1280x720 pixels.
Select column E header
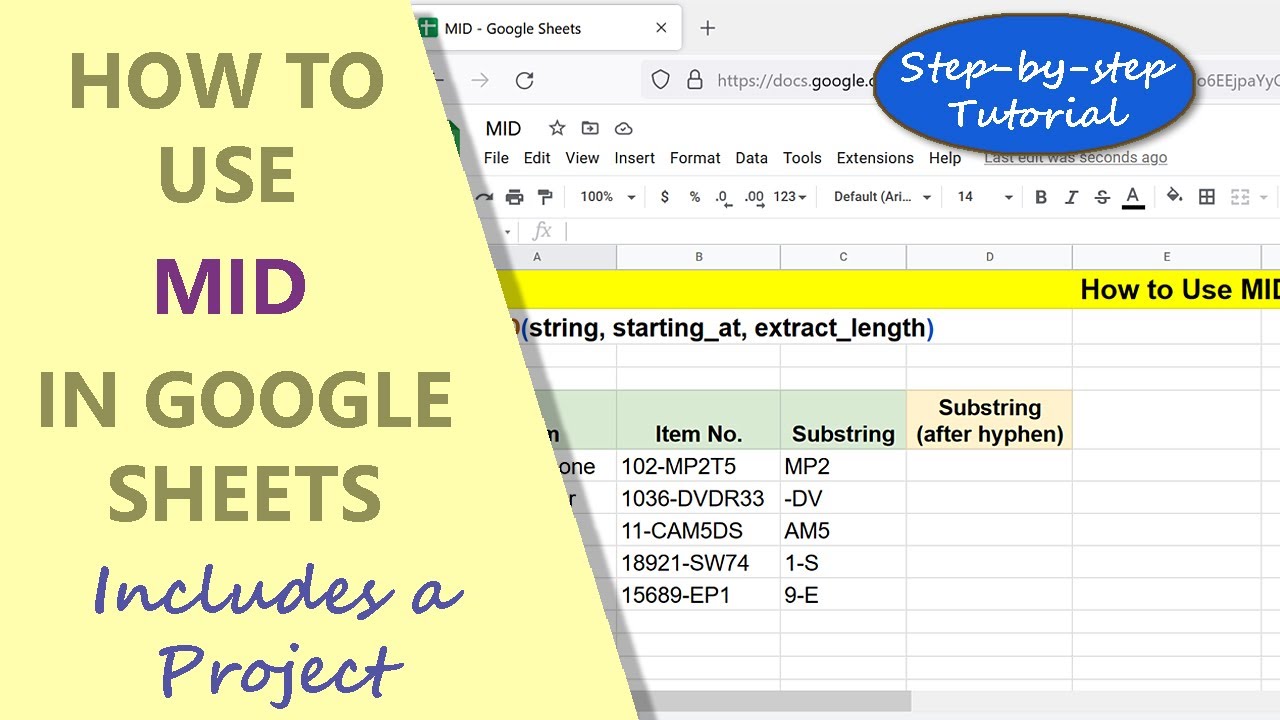tap(1166, 257)
